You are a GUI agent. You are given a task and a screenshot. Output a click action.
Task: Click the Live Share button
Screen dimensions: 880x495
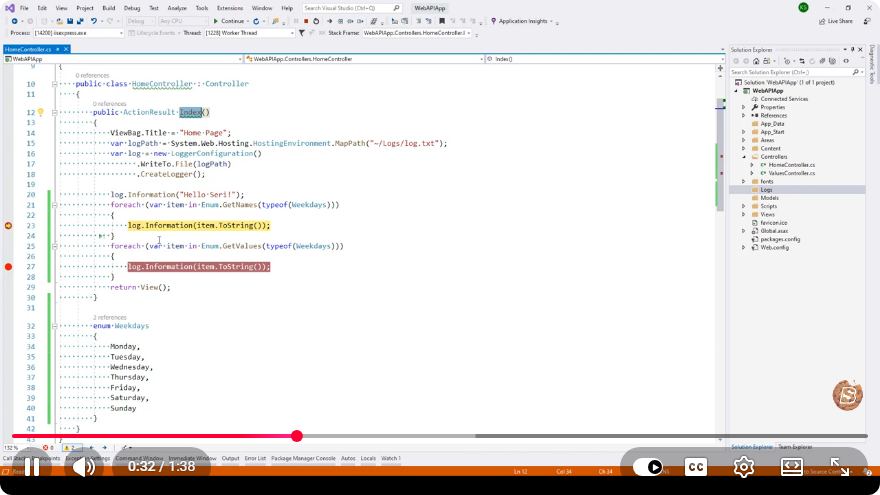(x=836, y=21)
